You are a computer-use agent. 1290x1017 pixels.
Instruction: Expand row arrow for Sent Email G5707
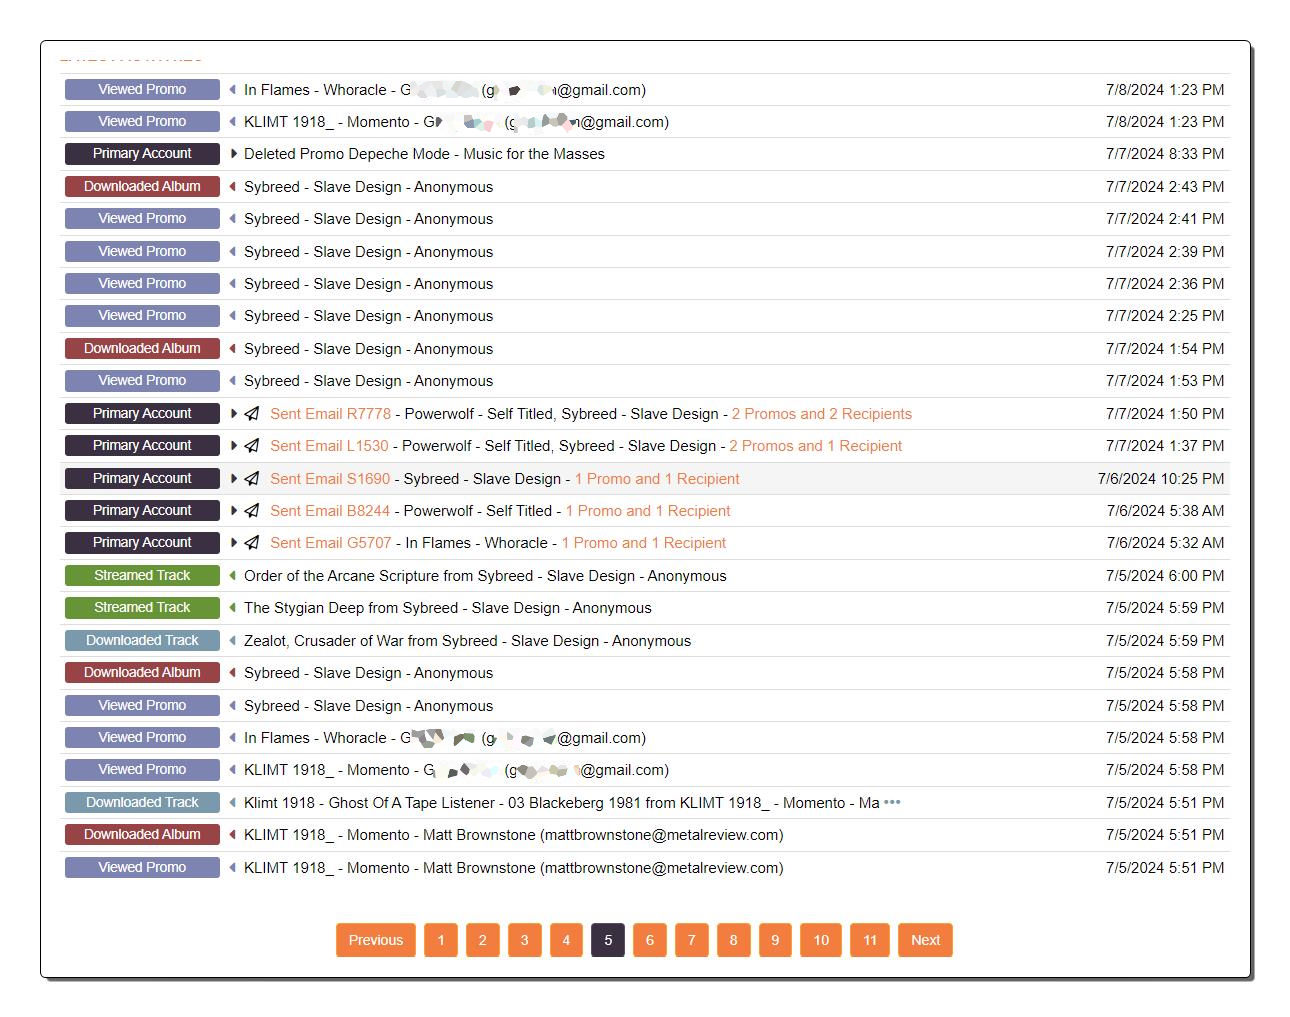(x=234, y=543)
